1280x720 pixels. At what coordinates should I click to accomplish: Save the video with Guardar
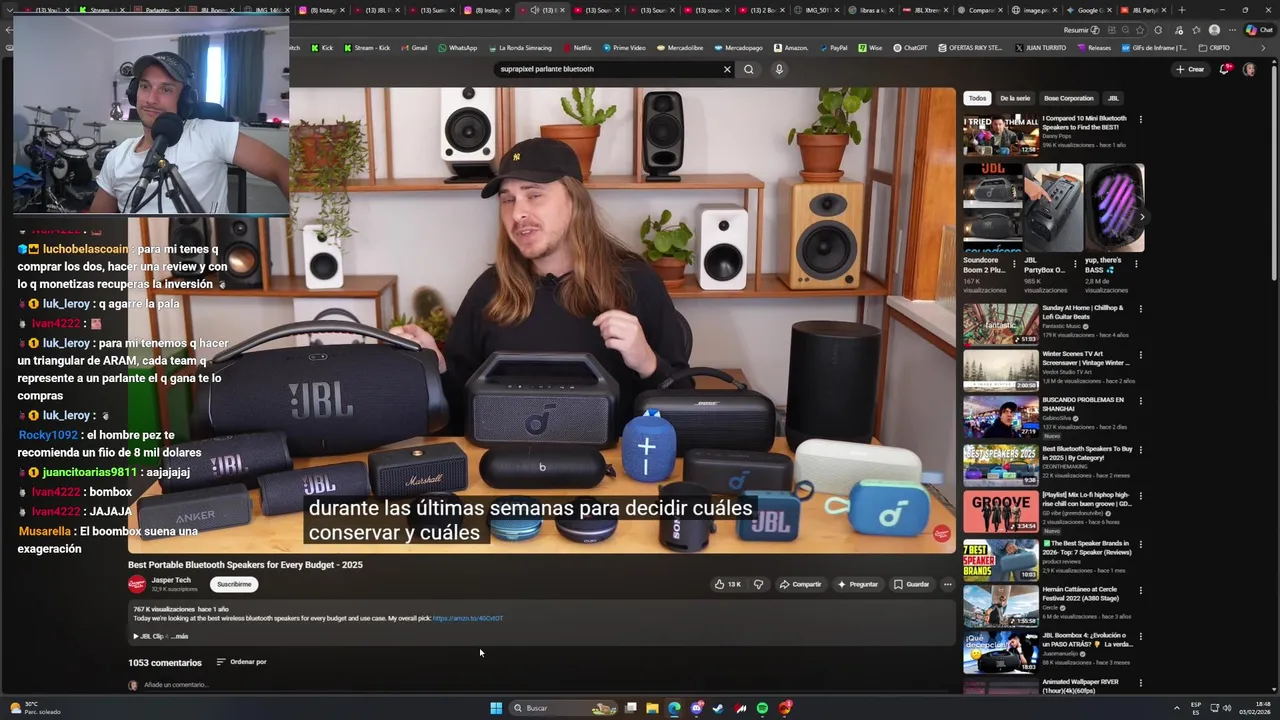(911, 584)
